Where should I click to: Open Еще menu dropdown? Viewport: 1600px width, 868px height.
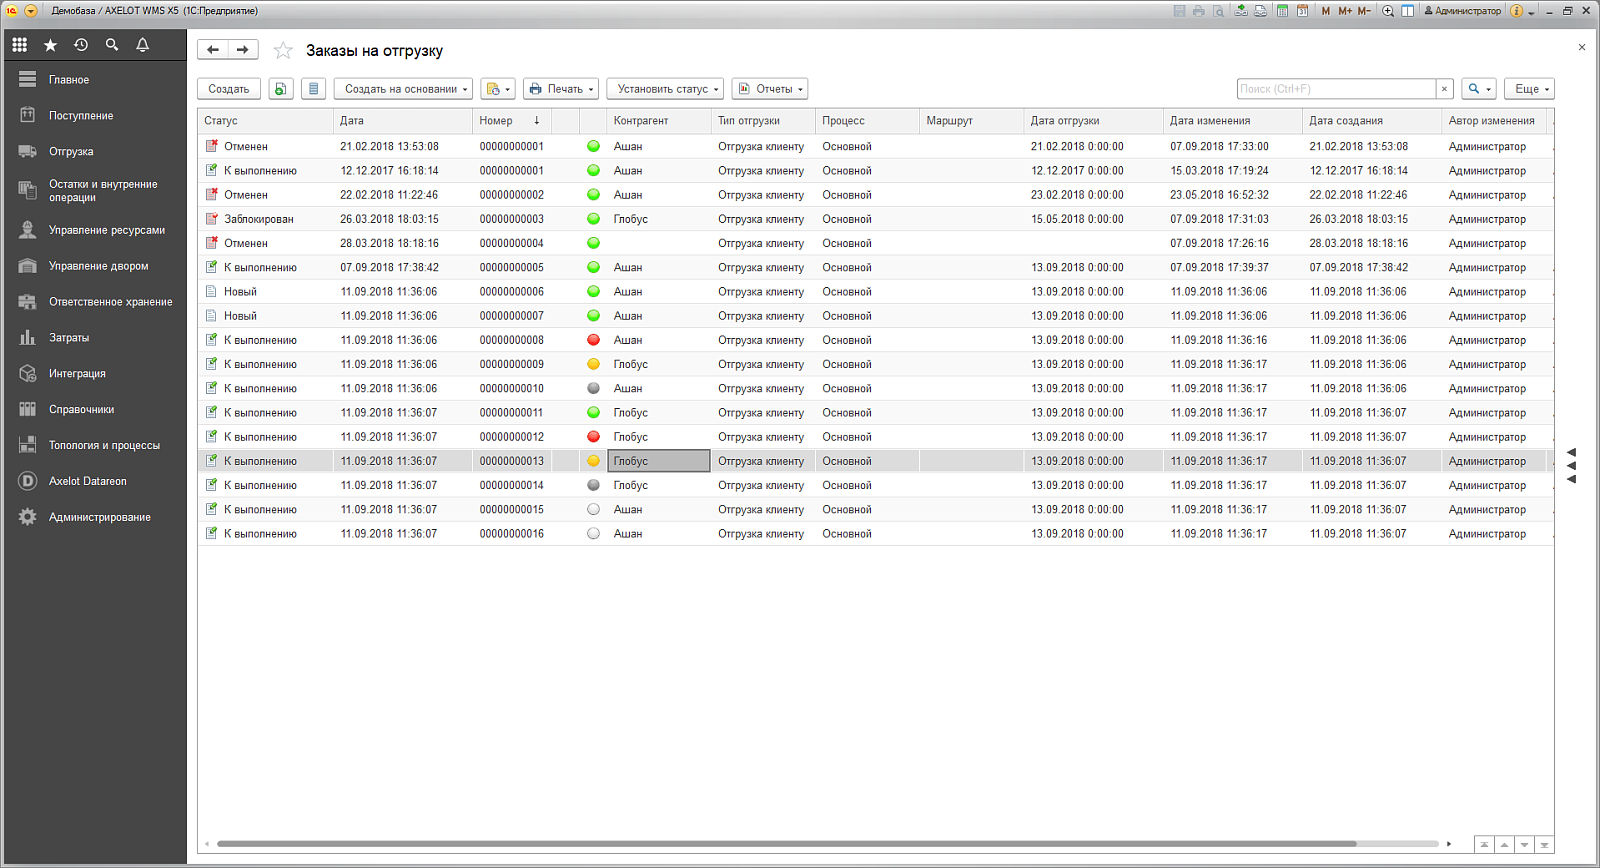tap(1530, 89)
